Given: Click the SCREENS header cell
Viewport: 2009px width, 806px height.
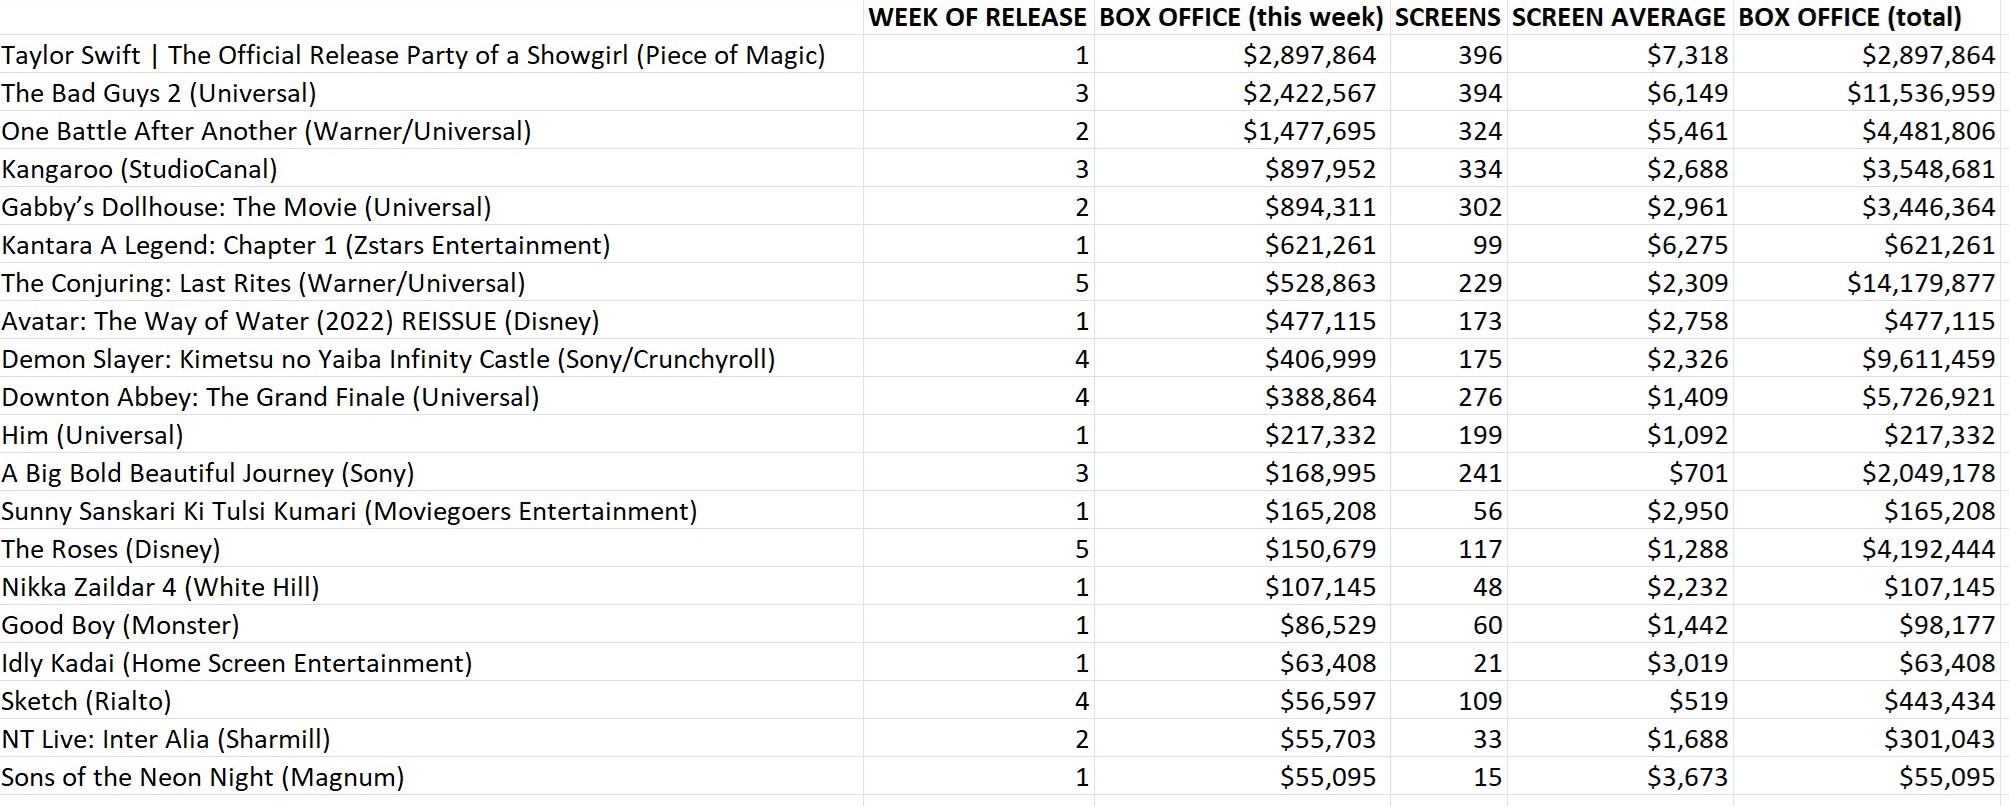Looking at the screenshot, I should [x=1447, y=17].
